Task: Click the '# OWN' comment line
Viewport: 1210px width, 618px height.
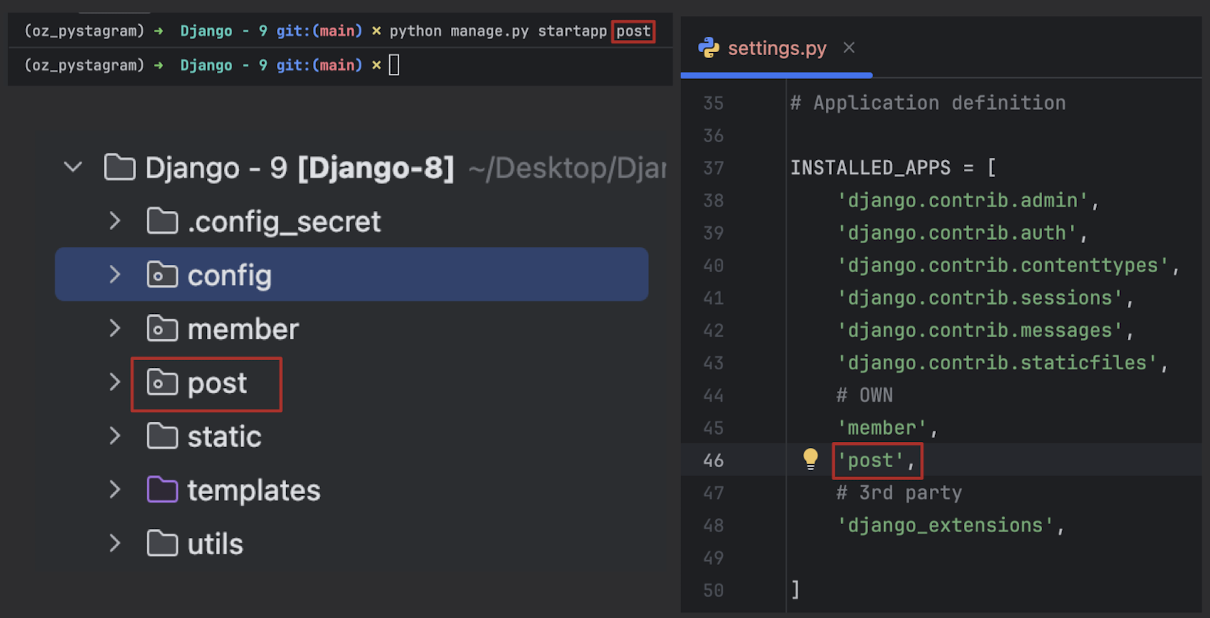Action: 865,395
